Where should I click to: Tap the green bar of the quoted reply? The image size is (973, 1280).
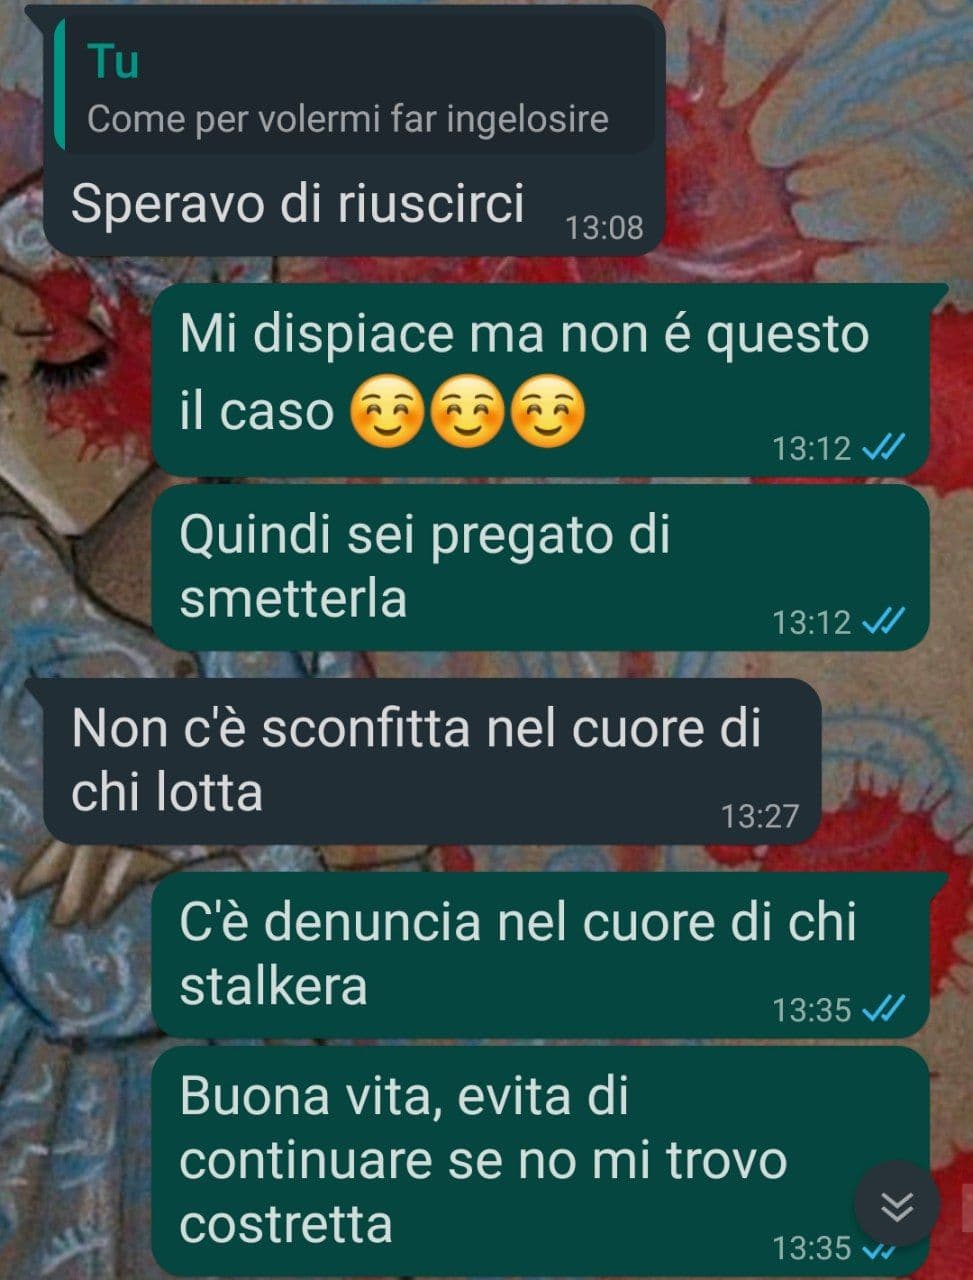[x=60, y=85]
